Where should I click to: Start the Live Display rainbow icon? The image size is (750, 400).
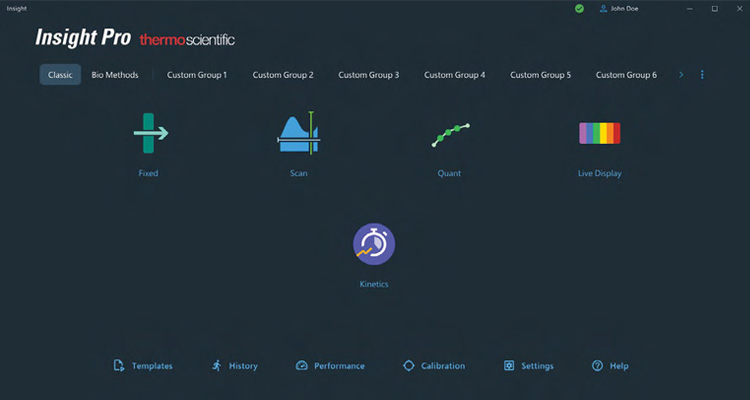pyautogui.click(x=600, y=133)
